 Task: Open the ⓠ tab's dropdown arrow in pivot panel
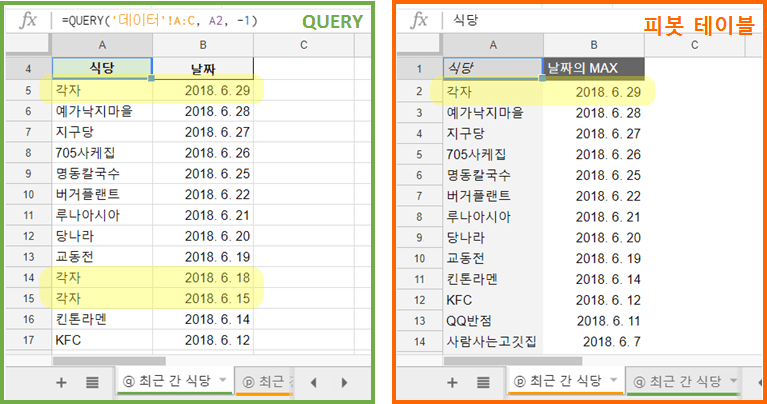click(x=736, y=381)
